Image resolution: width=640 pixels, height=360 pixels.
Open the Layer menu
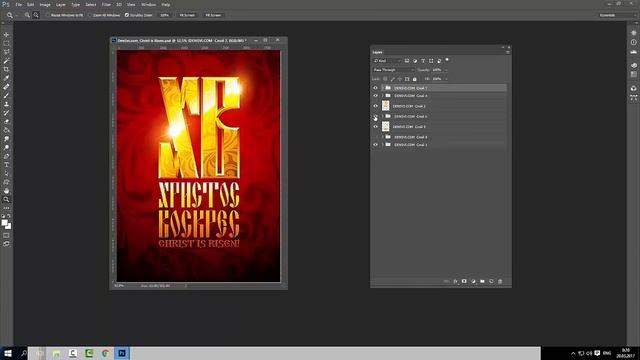[x=60, y=4]
